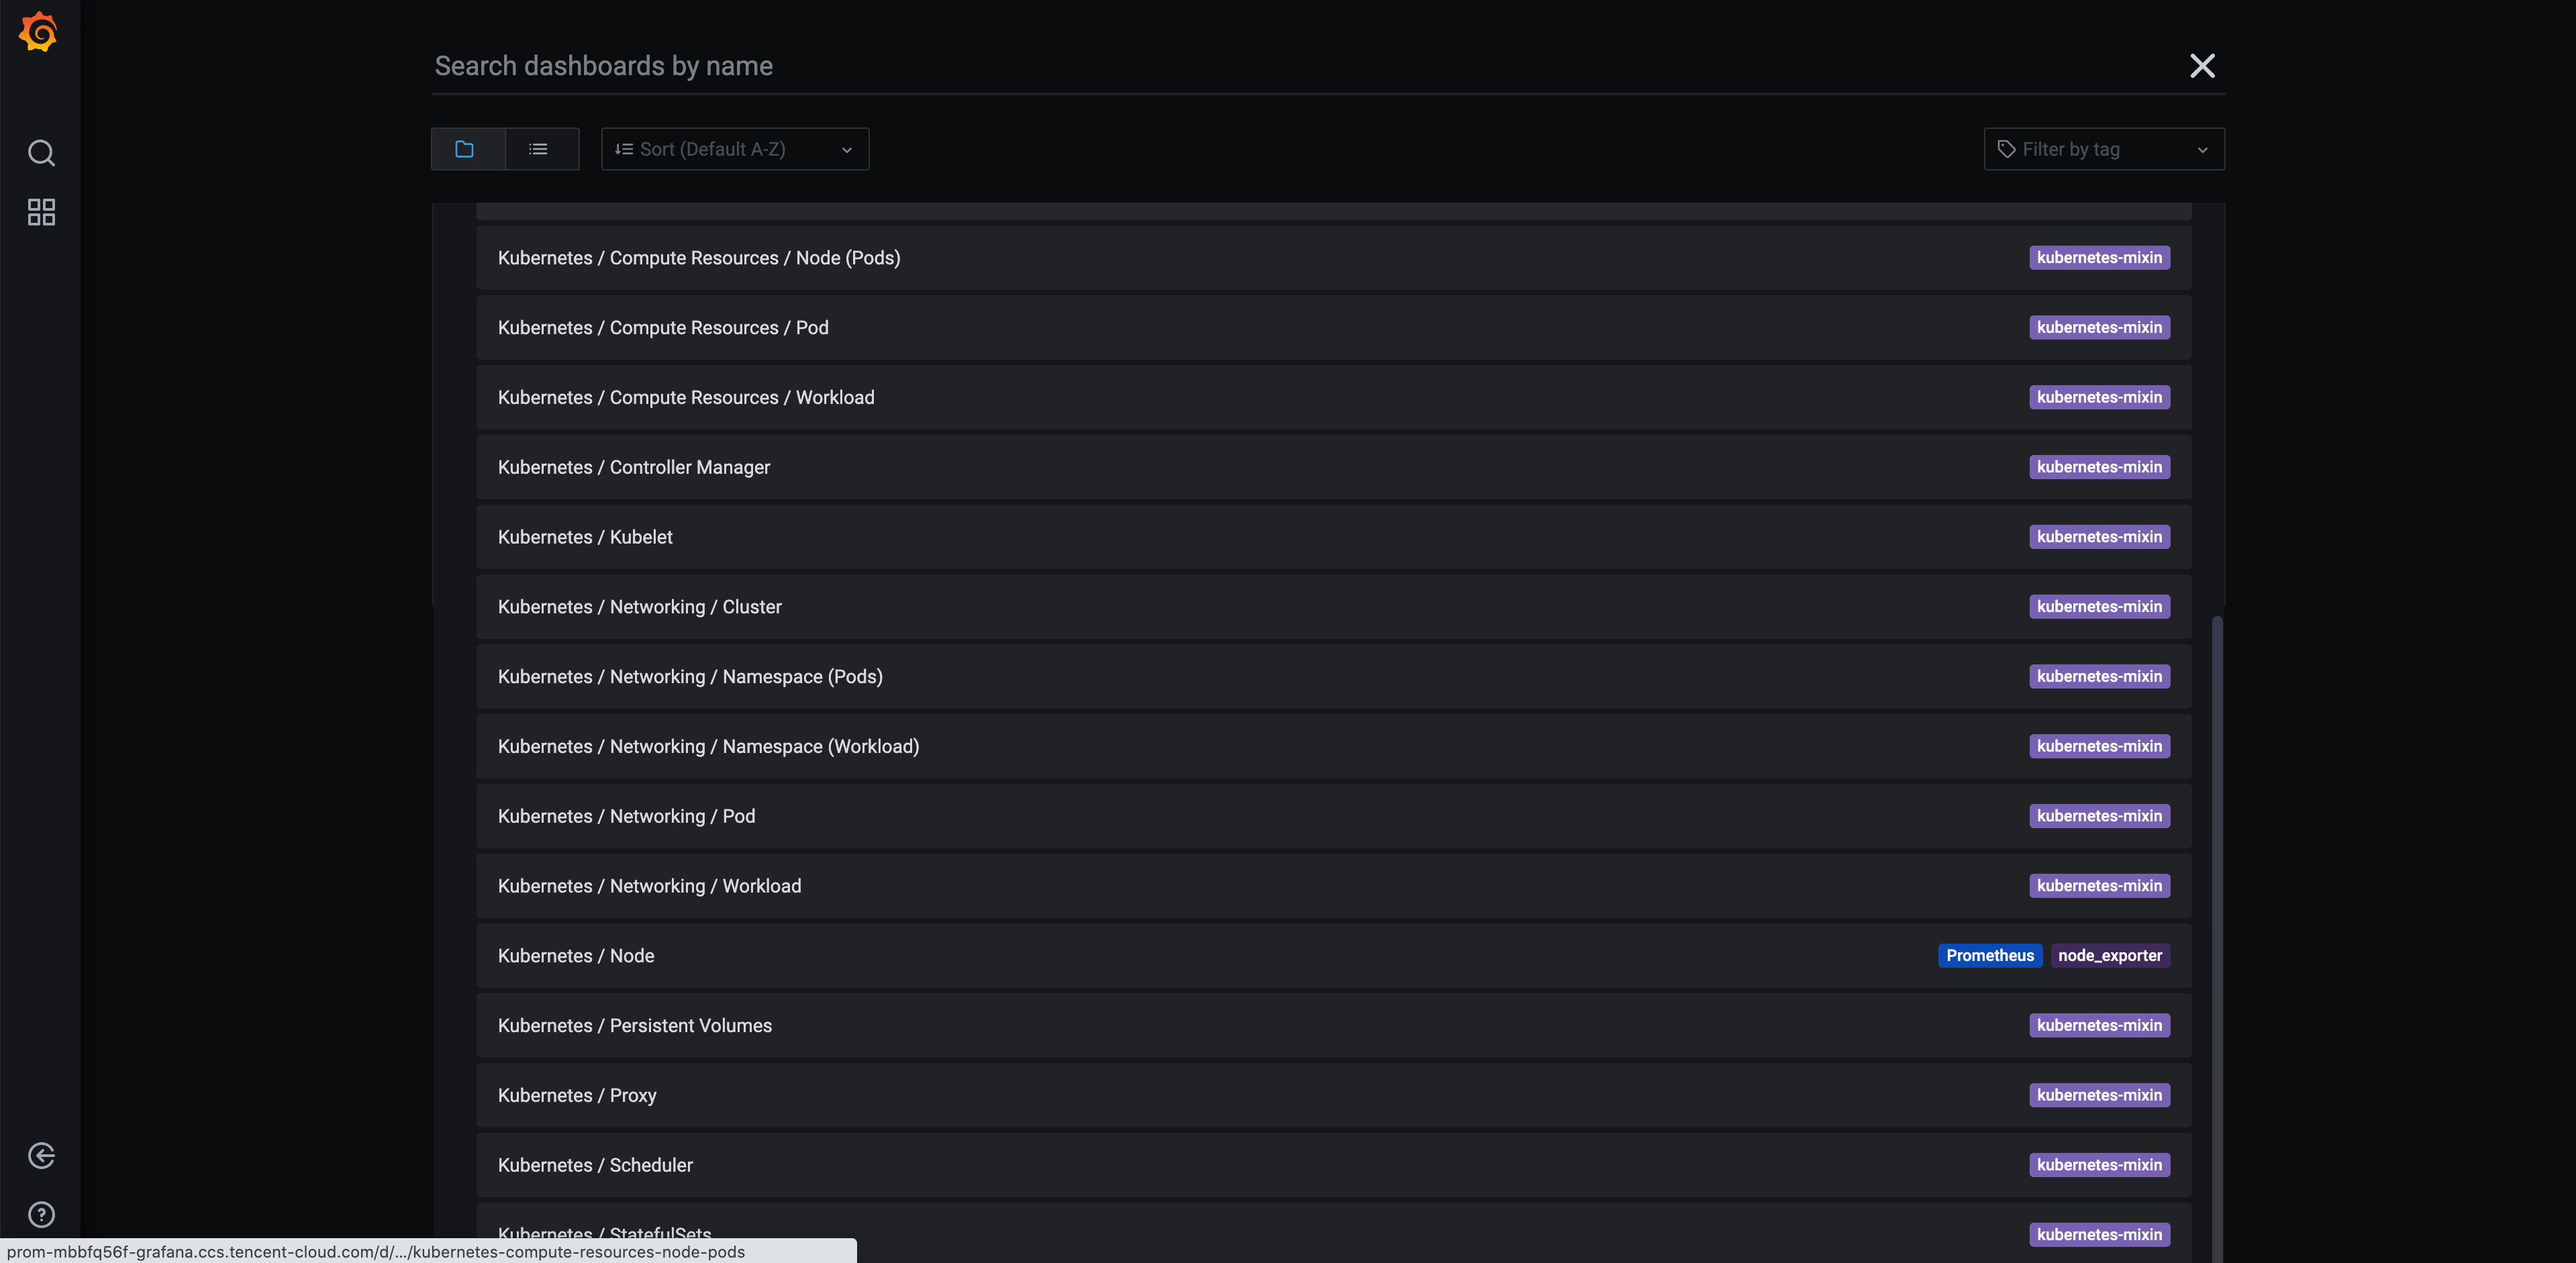Click kubernetes-mixin tag on Networking / Cluster row
The height and width of the screenshot is (1263, 2576).
pos(2099,607)
